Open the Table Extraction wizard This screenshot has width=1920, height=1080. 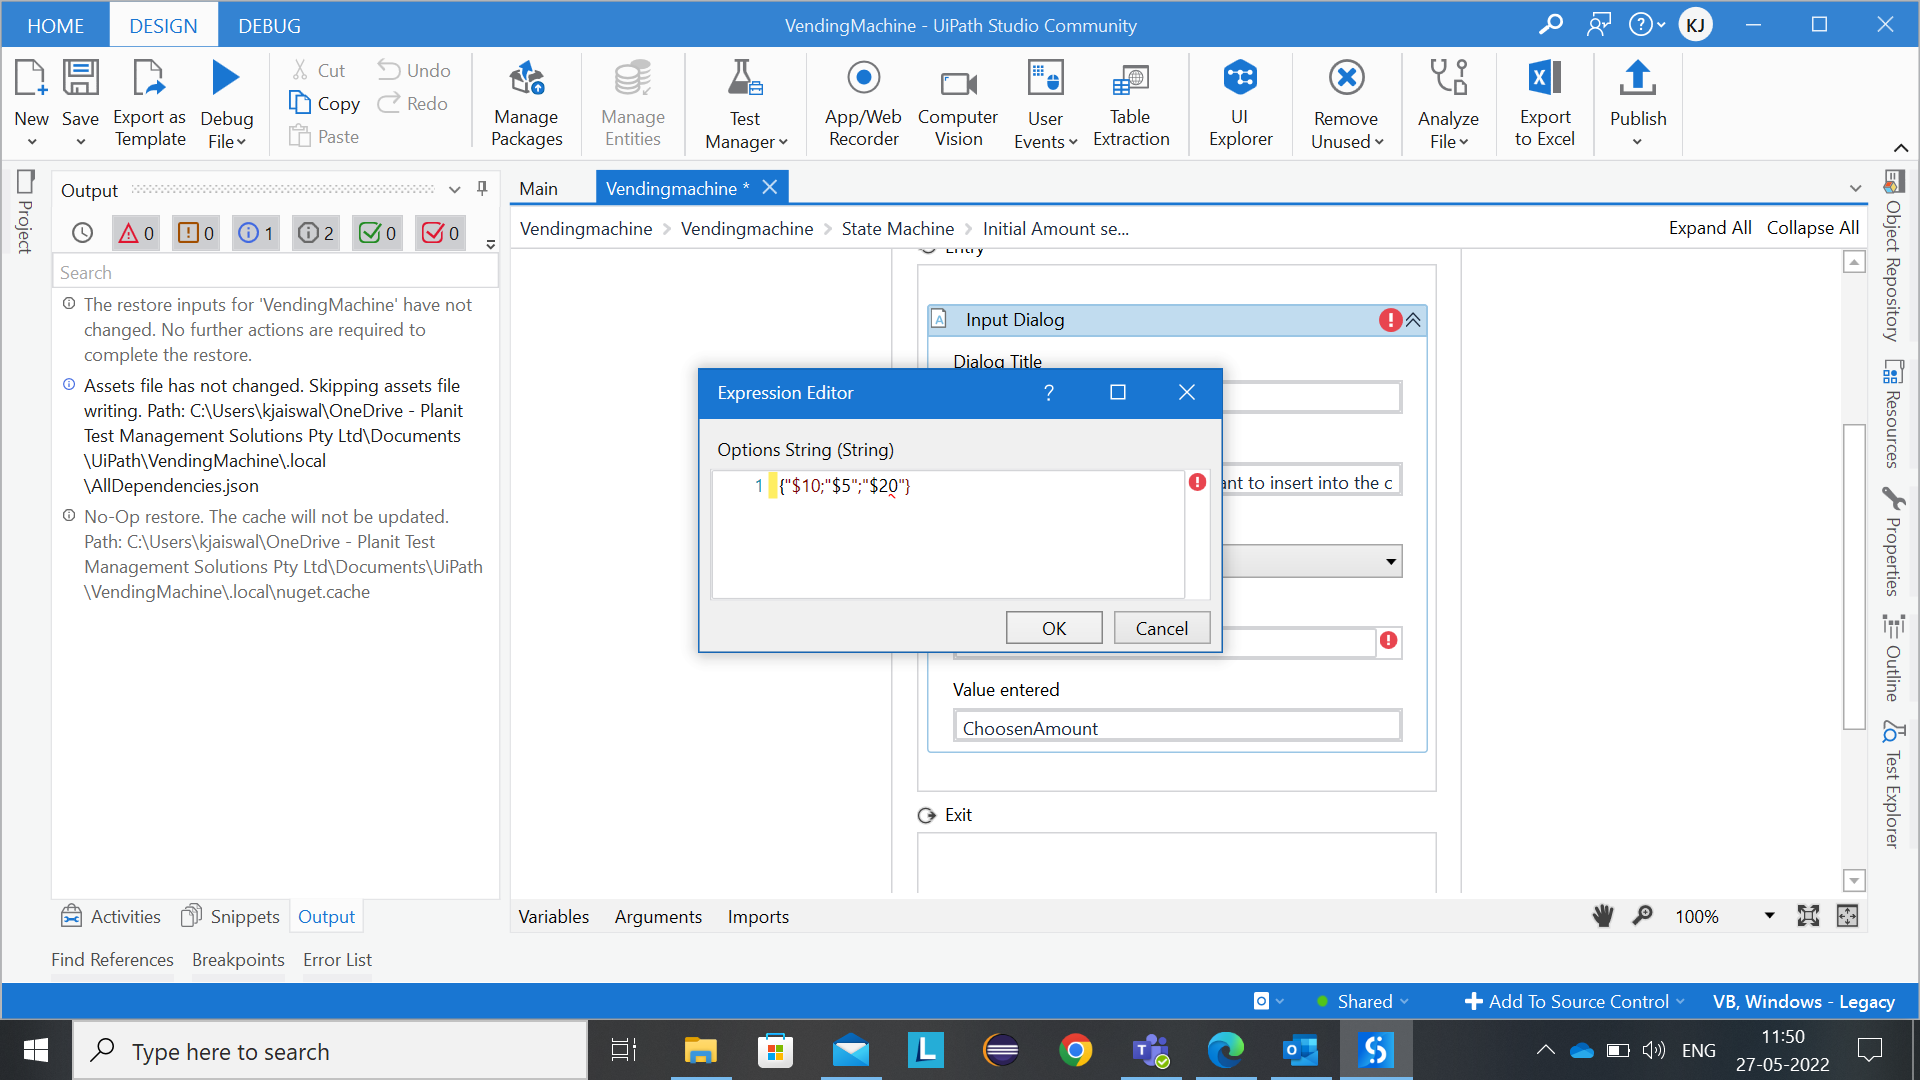[1130, 103]
